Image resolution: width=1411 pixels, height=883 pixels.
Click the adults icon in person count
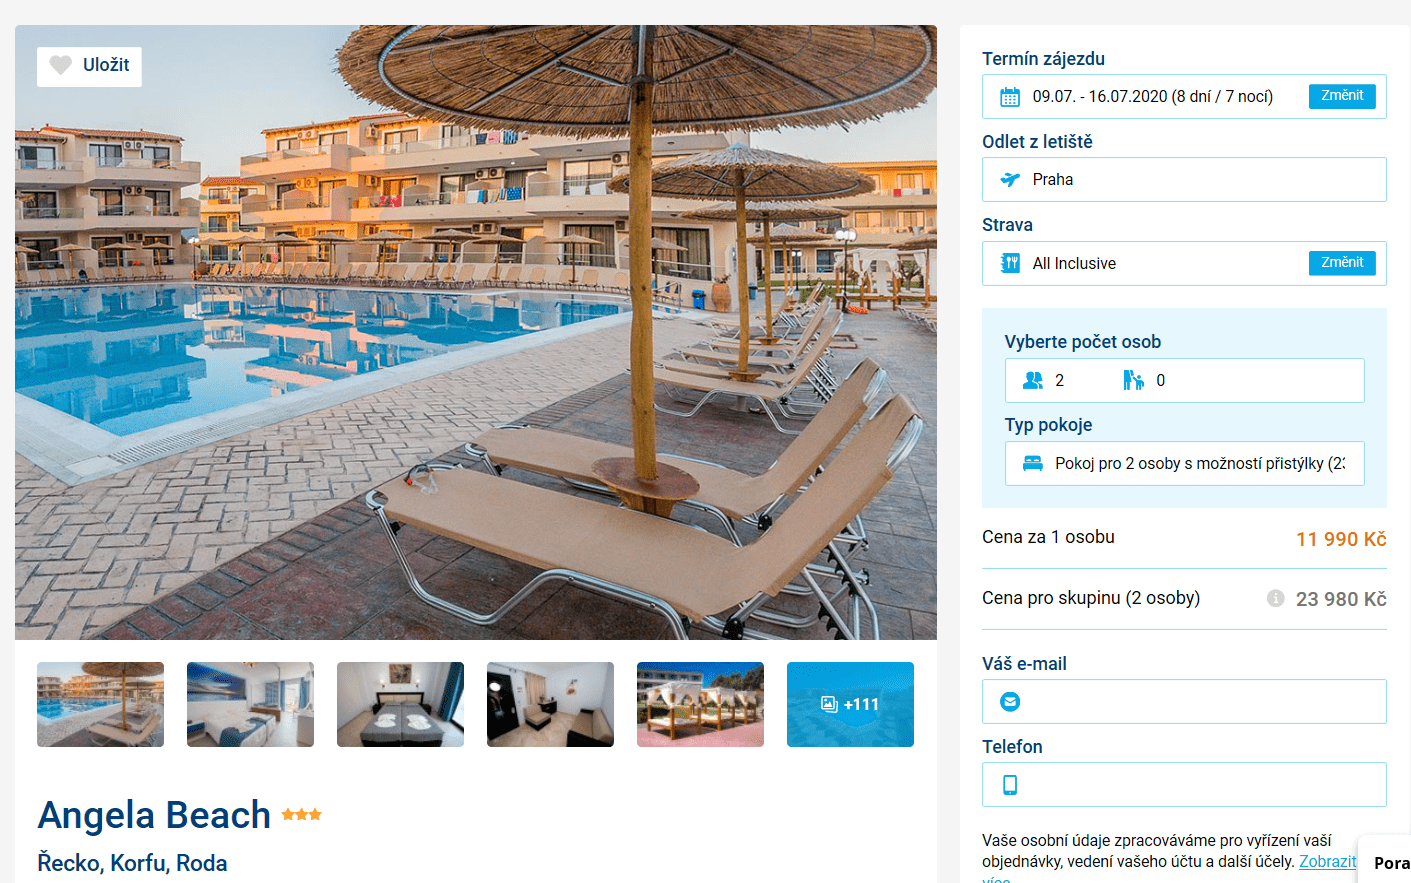1033,380
